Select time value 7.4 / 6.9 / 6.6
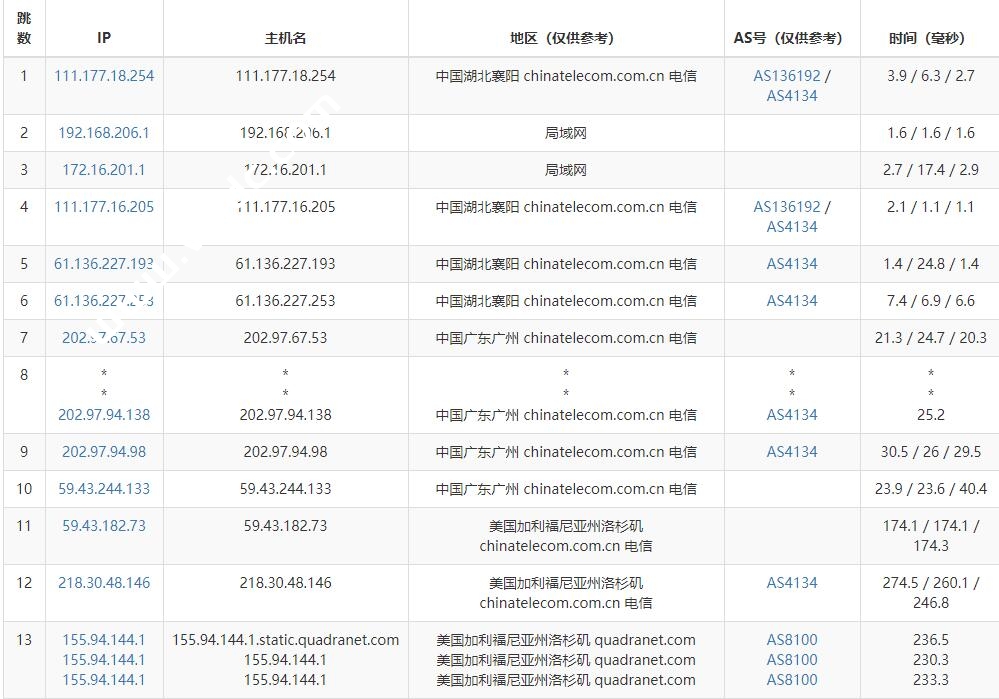Screen dimensions: 999x699 pyautogui.click(x=931, y=301)
